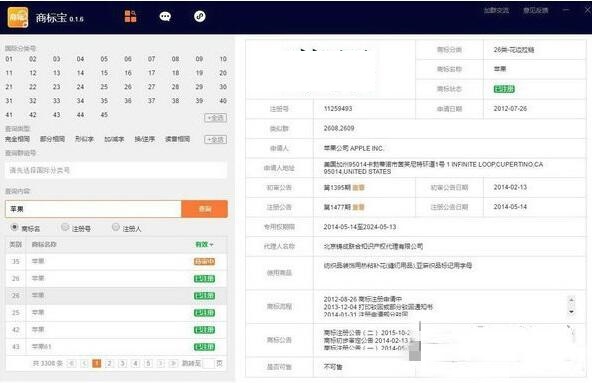This screenshot has height=383, width=592.
Task: Open the trademark search grid icon
Action: (x=130, y=16)
